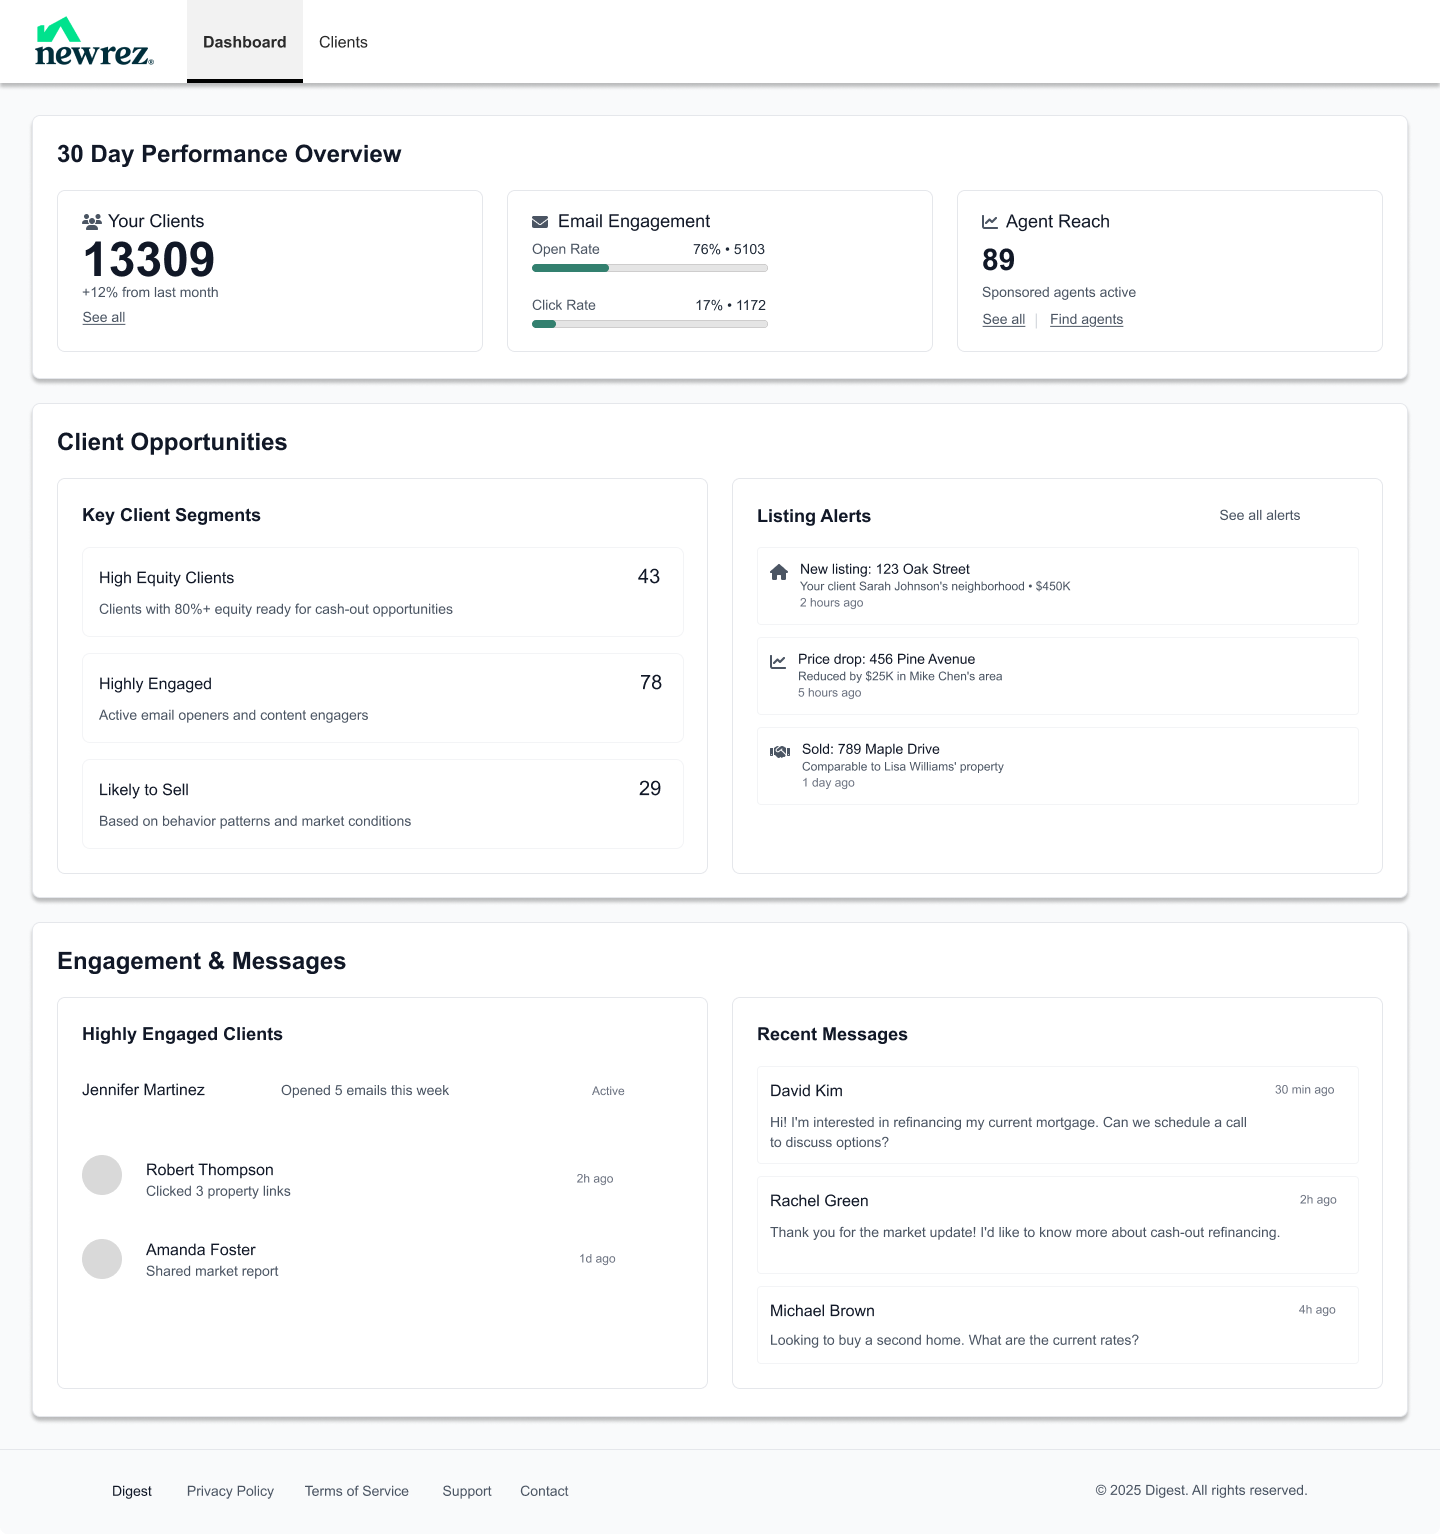Screen dimensions: 1440x1534
Task: Open the Sold 789 Maple Drive alert
Action: click(1058, 766)
